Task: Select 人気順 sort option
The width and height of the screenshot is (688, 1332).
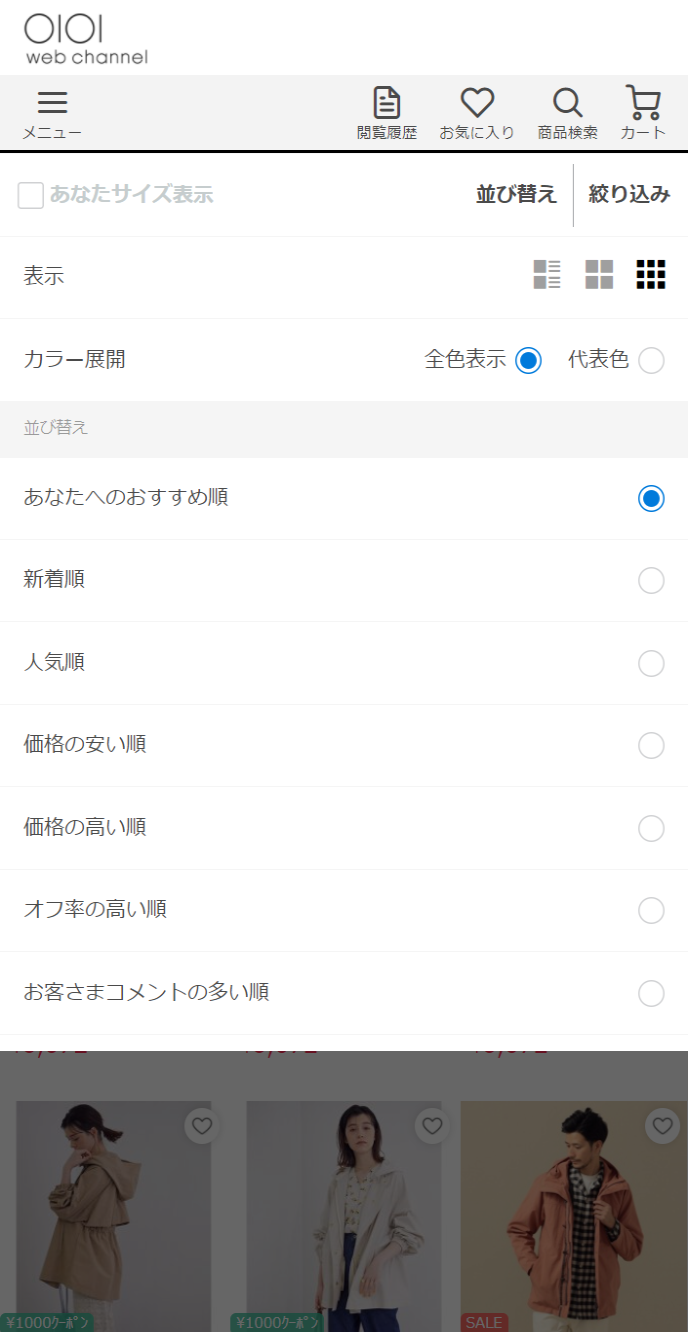Action: tap(651, 663)
